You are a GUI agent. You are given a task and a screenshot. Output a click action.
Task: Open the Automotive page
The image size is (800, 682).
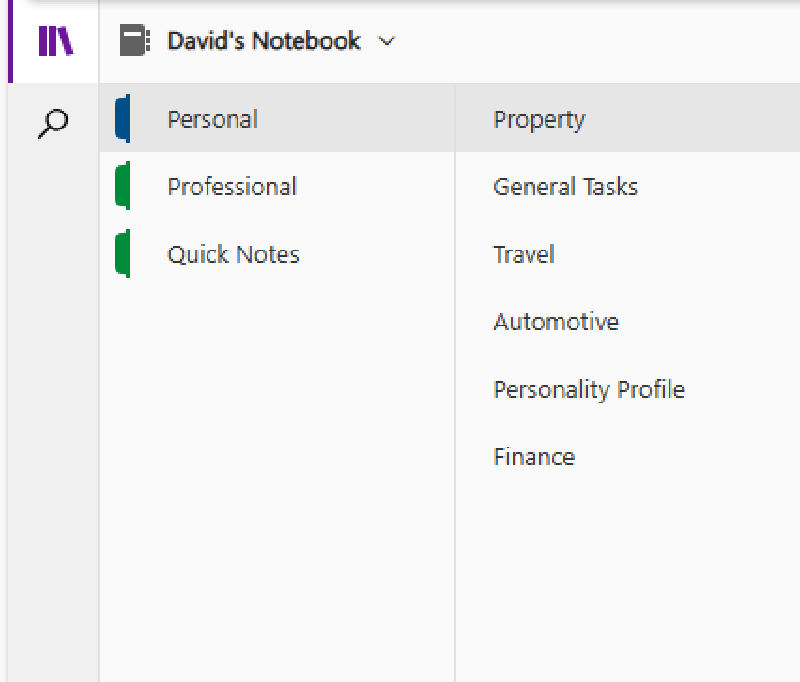[556, 321]
